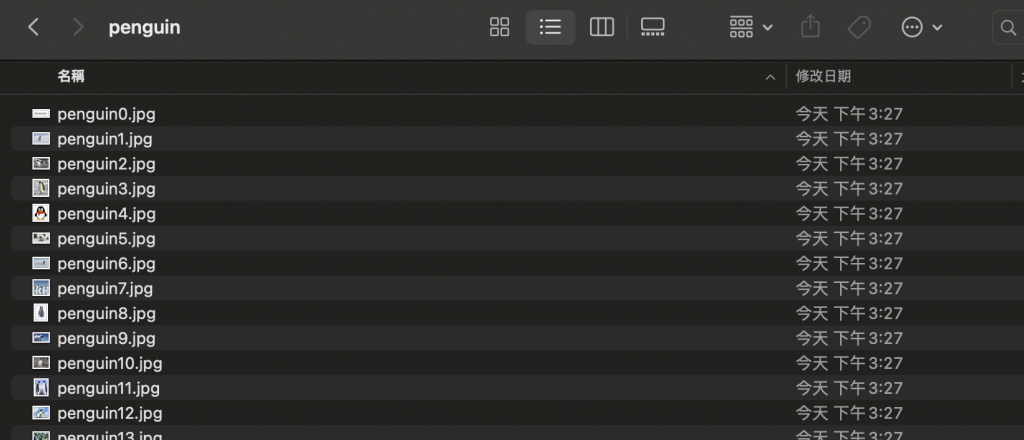This screenshot has width=1024, height=440.
Task: Click the tag icon in toolbar
Action: [x=859, y=27]
